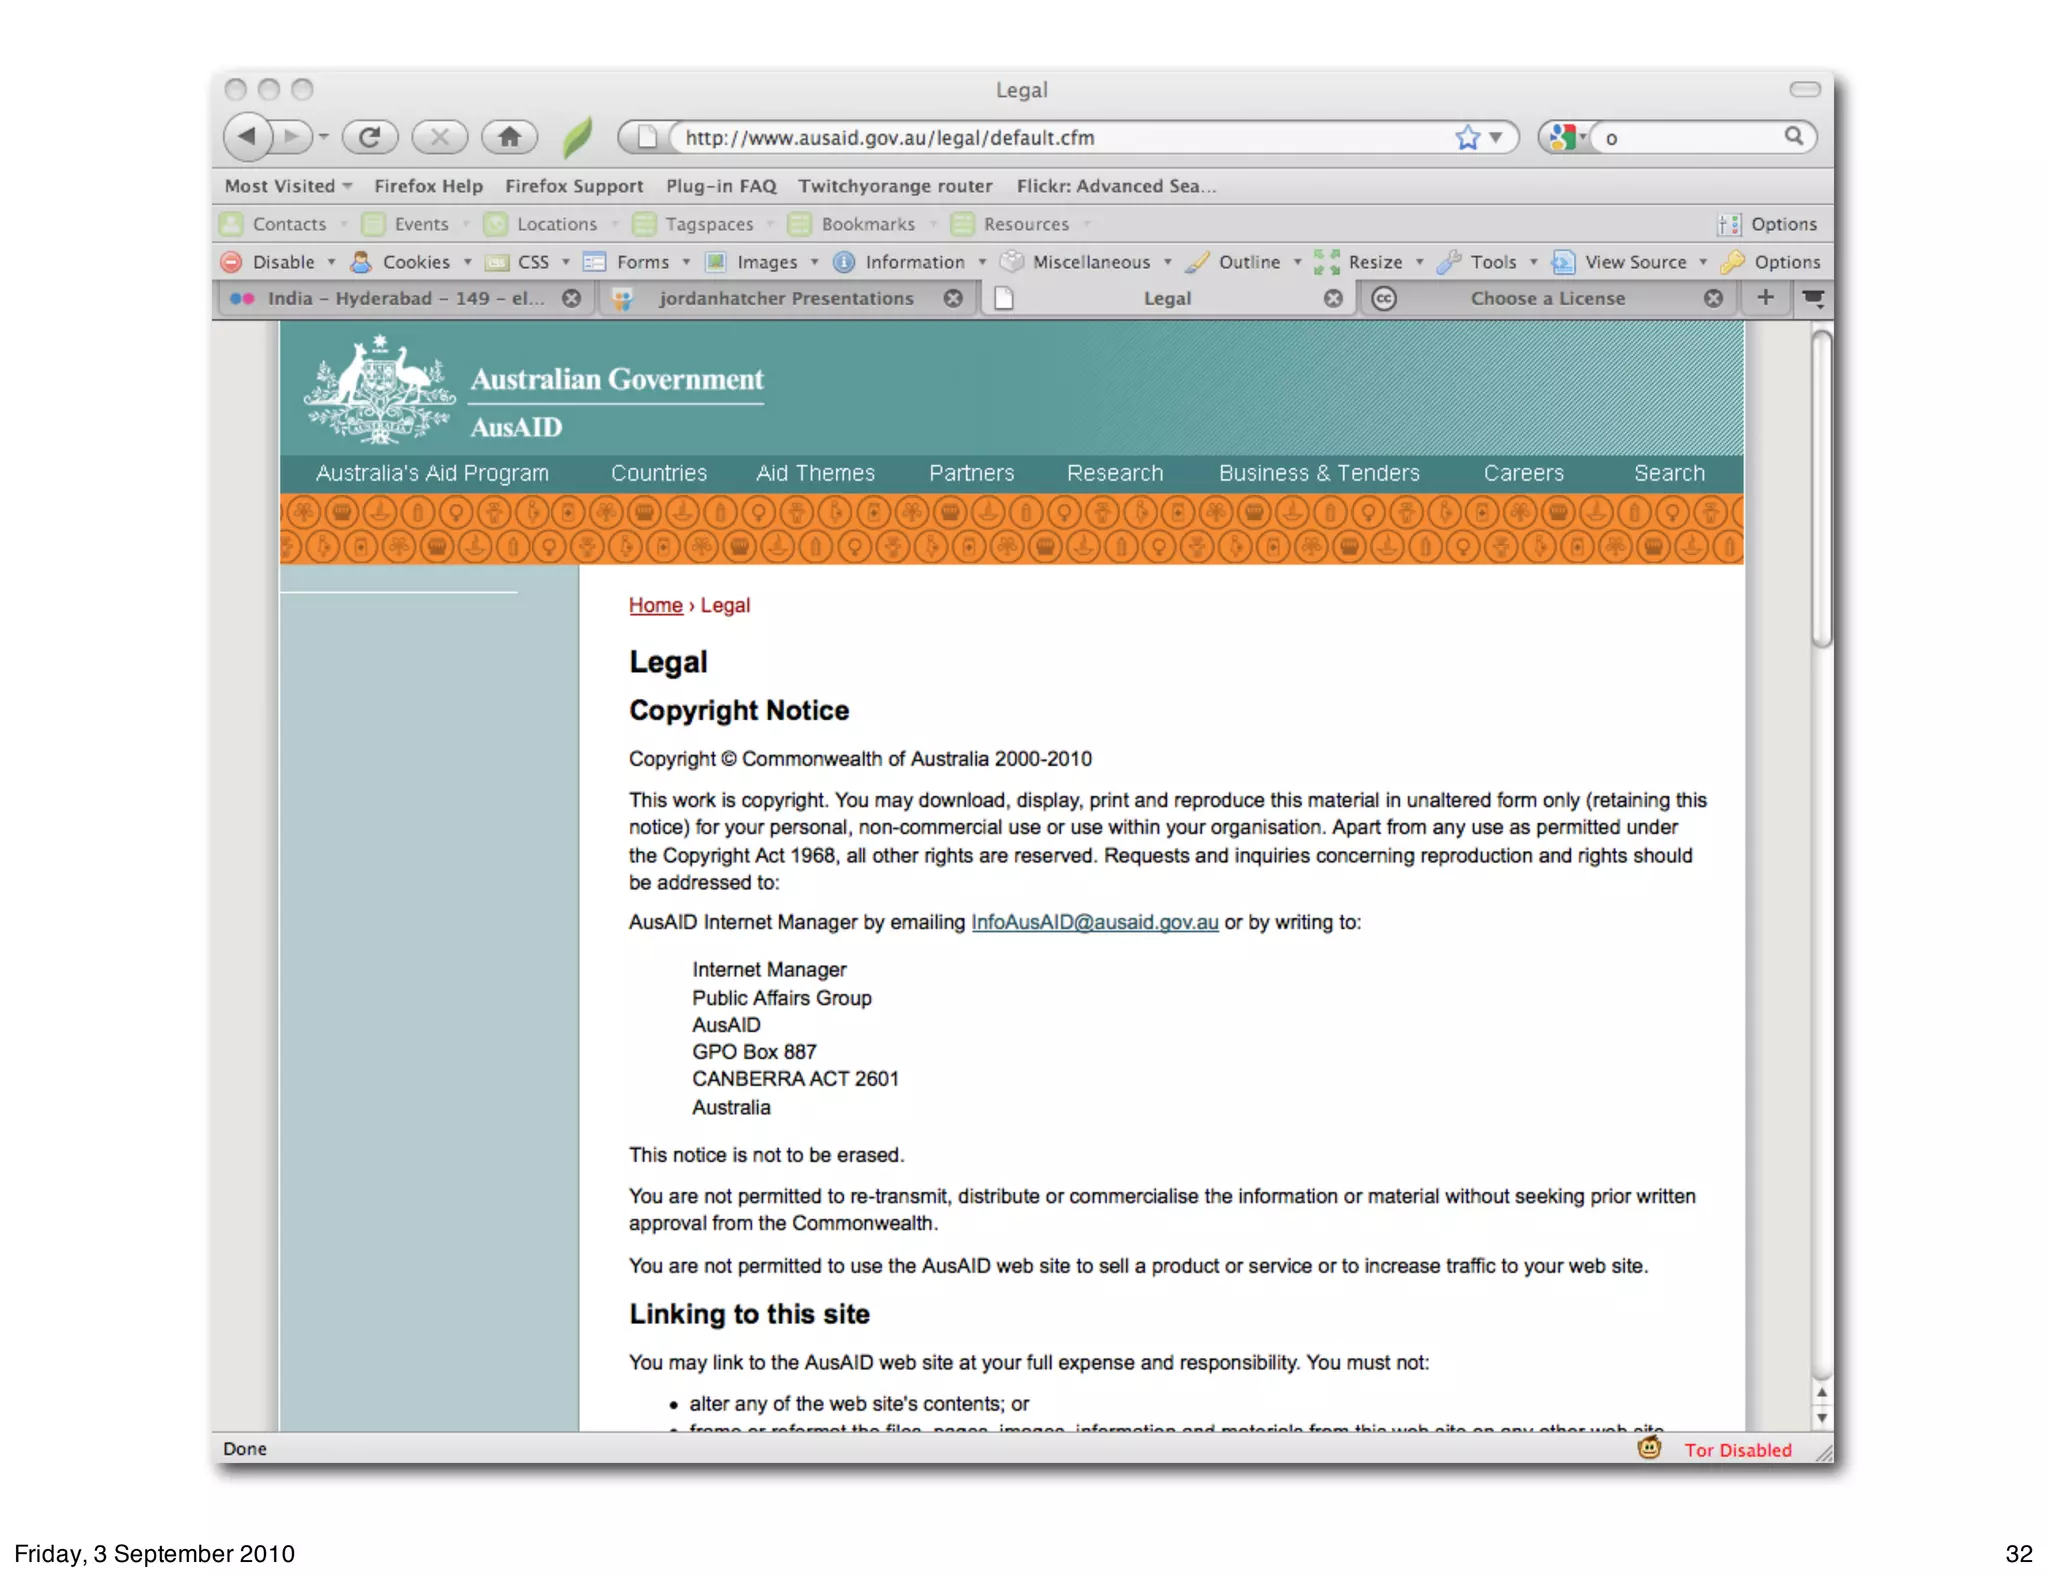Open the Cookies dropdown menu
This screenshot has width=2048, height=1576.
[x=416, y=262]
